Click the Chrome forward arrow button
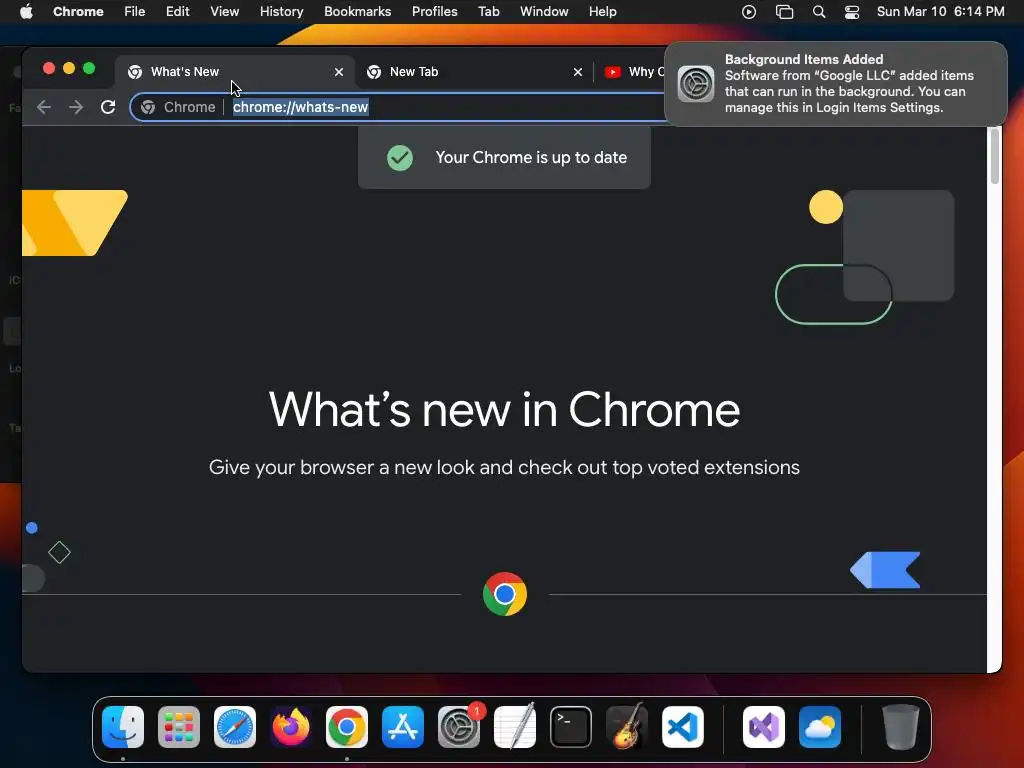 (x=76, y=107)
